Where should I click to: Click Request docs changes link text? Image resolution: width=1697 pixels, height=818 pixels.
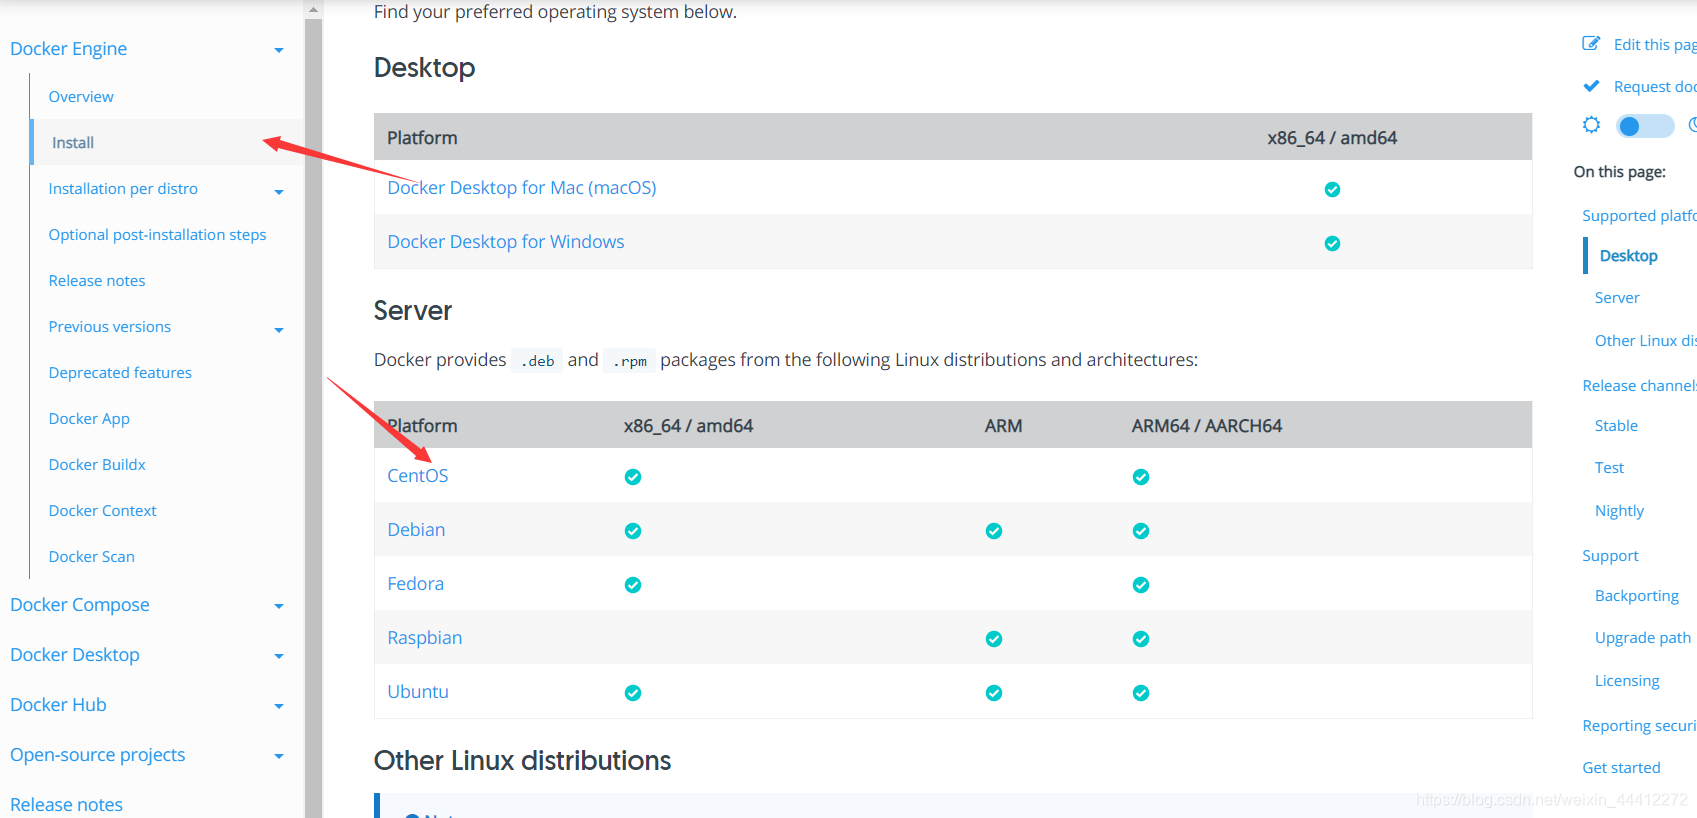(1655, 87)
